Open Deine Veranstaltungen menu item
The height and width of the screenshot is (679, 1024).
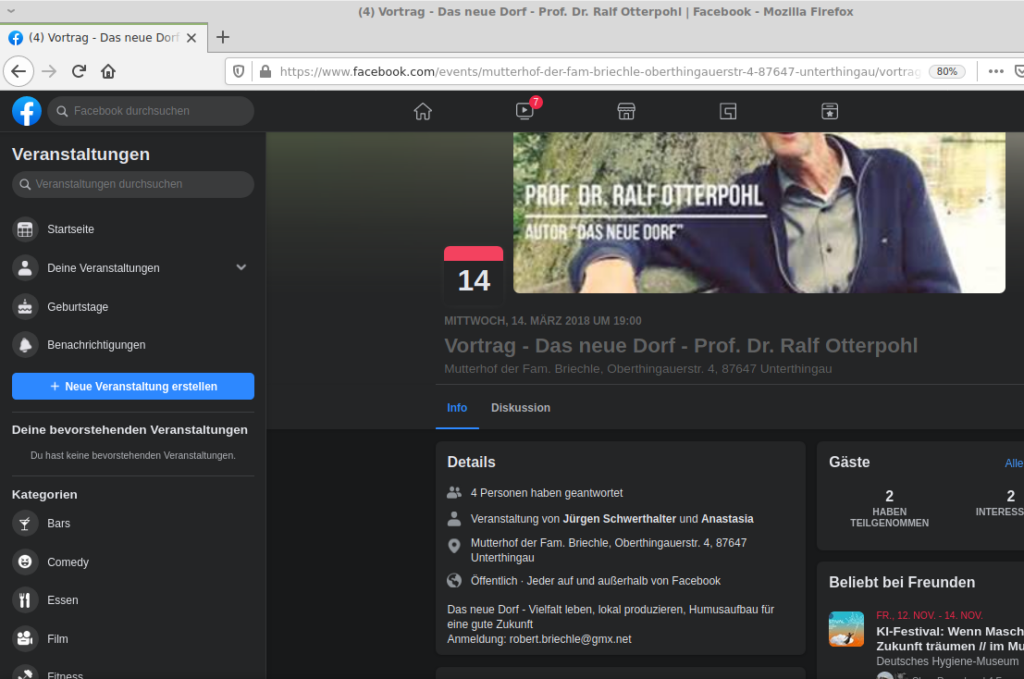(133, 268)
